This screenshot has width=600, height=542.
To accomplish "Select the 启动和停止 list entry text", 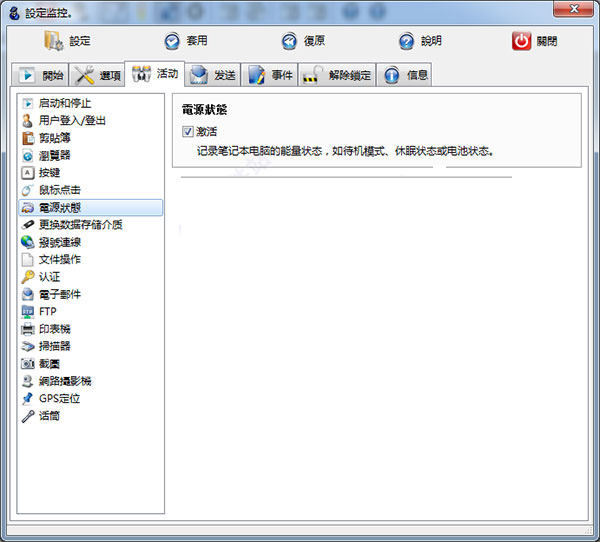I will (65, 103).
